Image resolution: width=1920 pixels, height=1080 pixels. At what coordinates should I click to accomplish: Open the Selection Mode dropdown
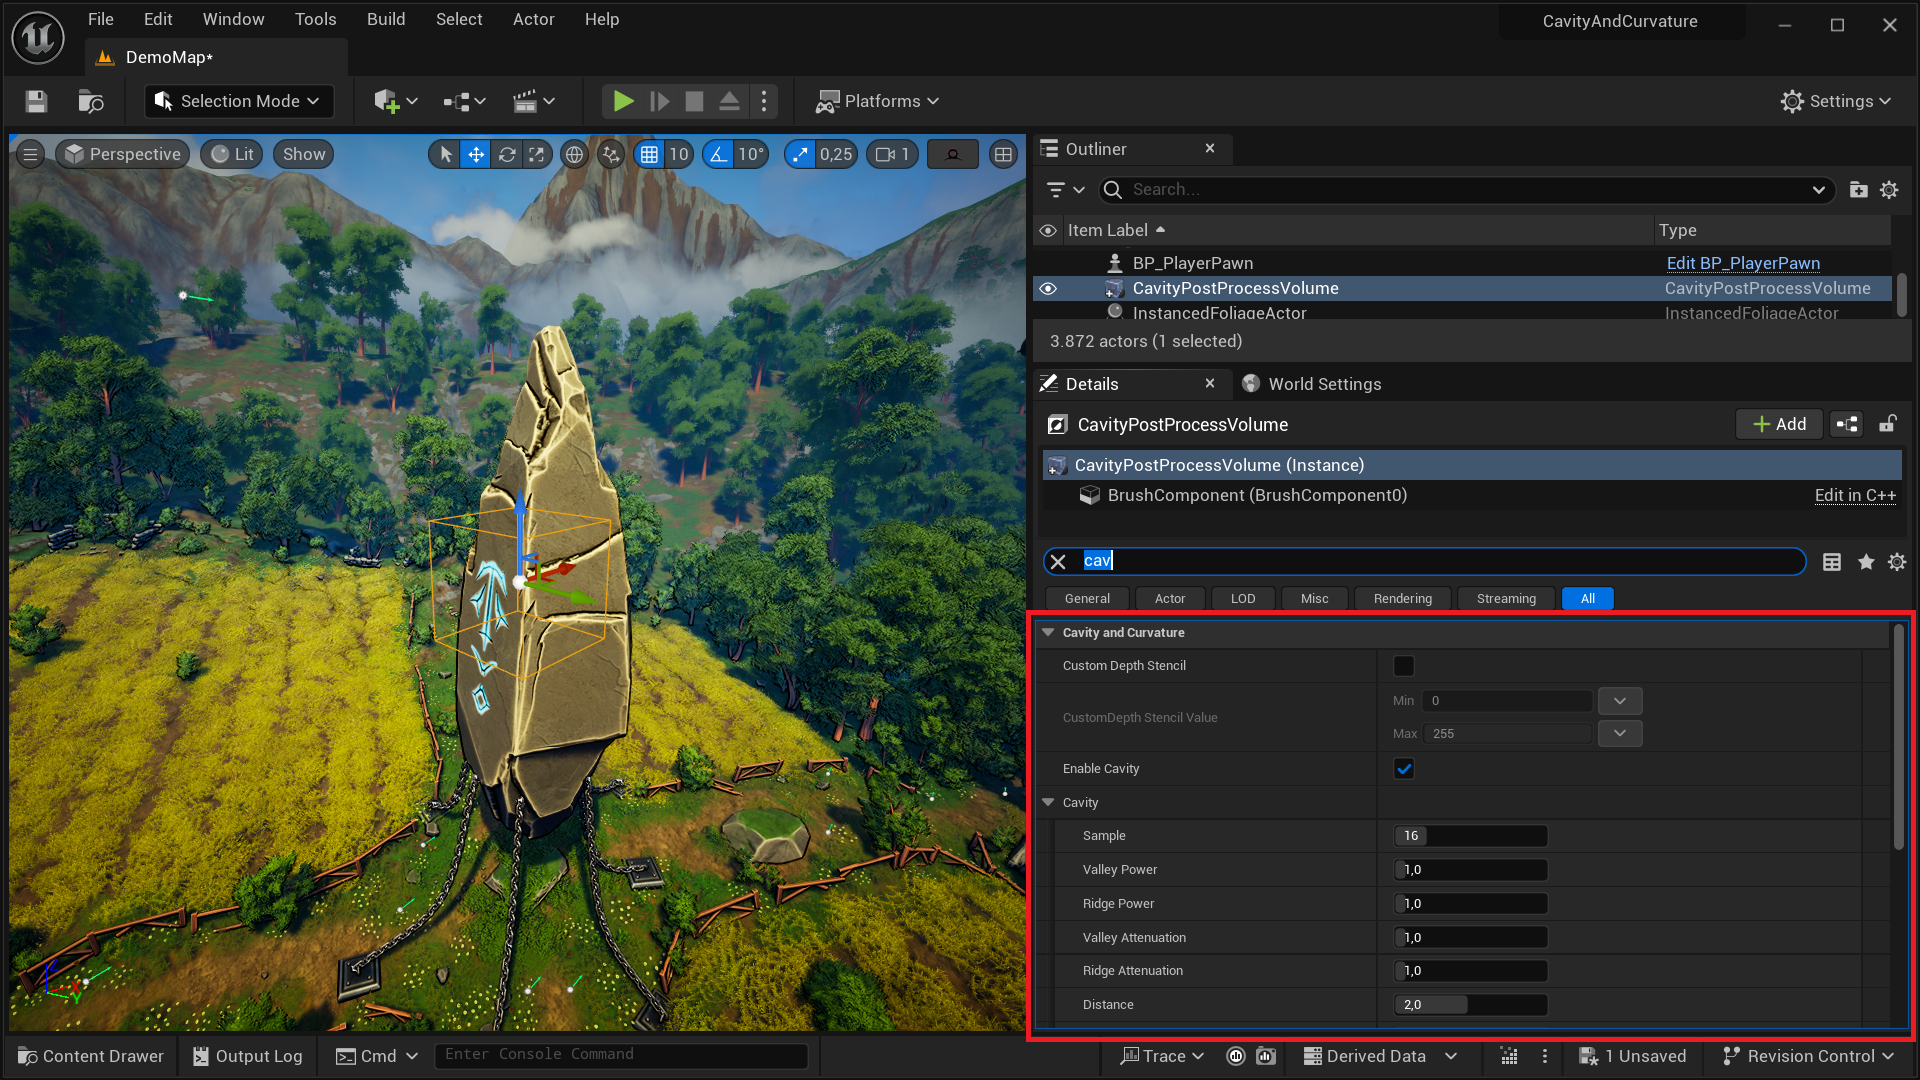(x=238, y=101)
